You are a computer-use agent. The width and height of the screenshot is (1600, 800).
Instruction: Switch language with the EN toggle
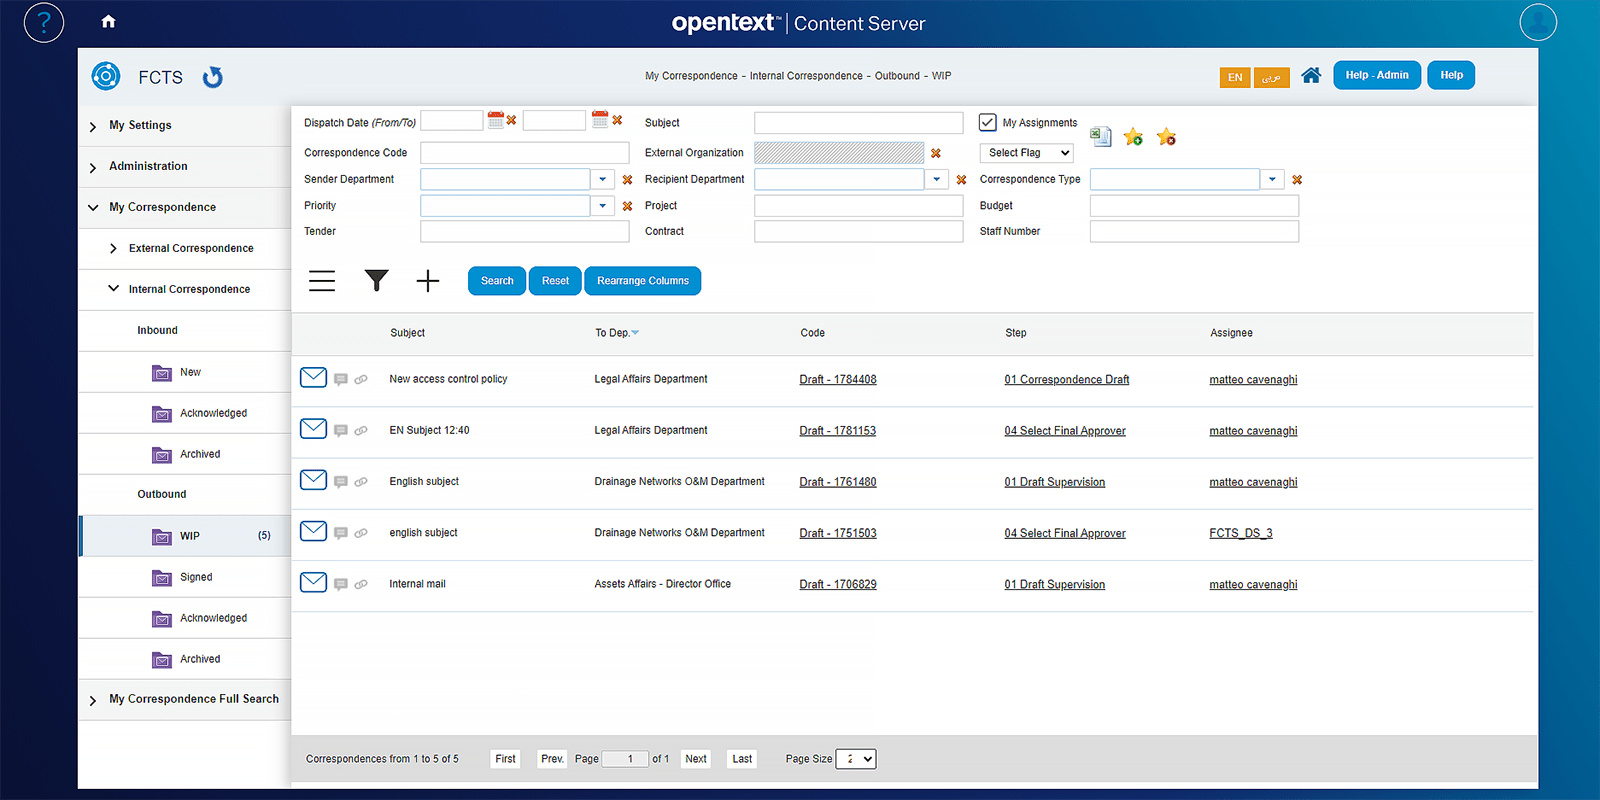click(1235, 77)
